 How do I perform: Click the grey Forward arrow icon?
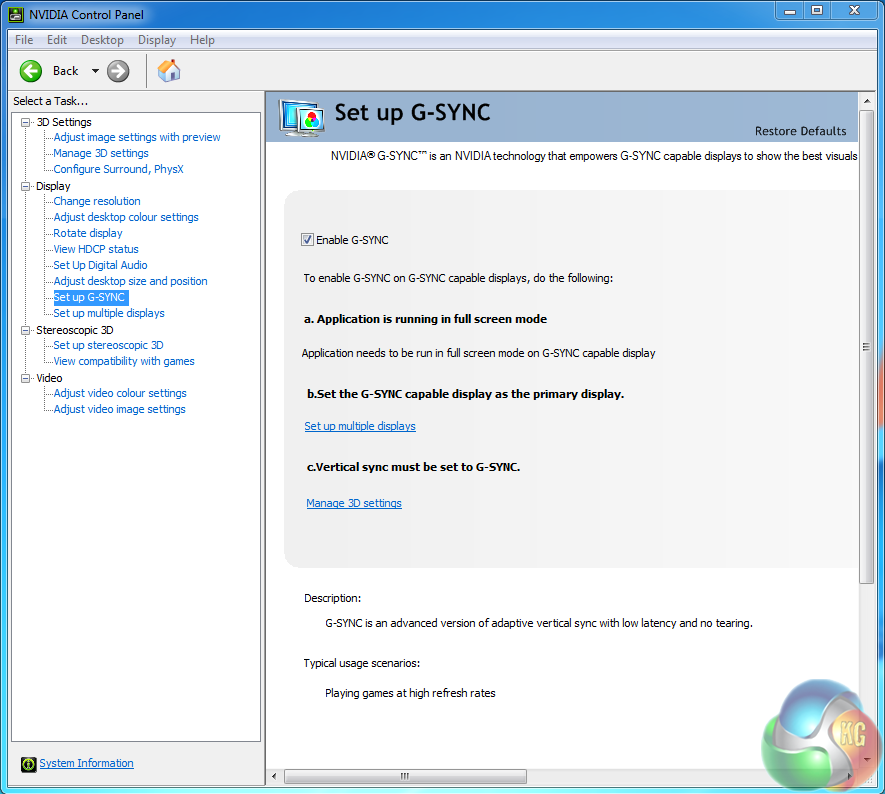click(x=118, y=71)
